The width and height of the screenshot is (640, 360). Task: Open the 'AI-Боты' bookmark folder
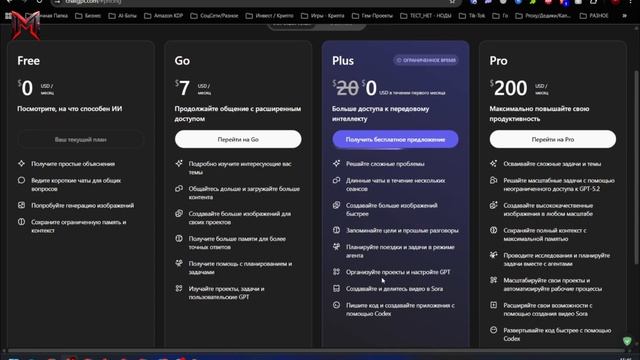click(122, 16)
